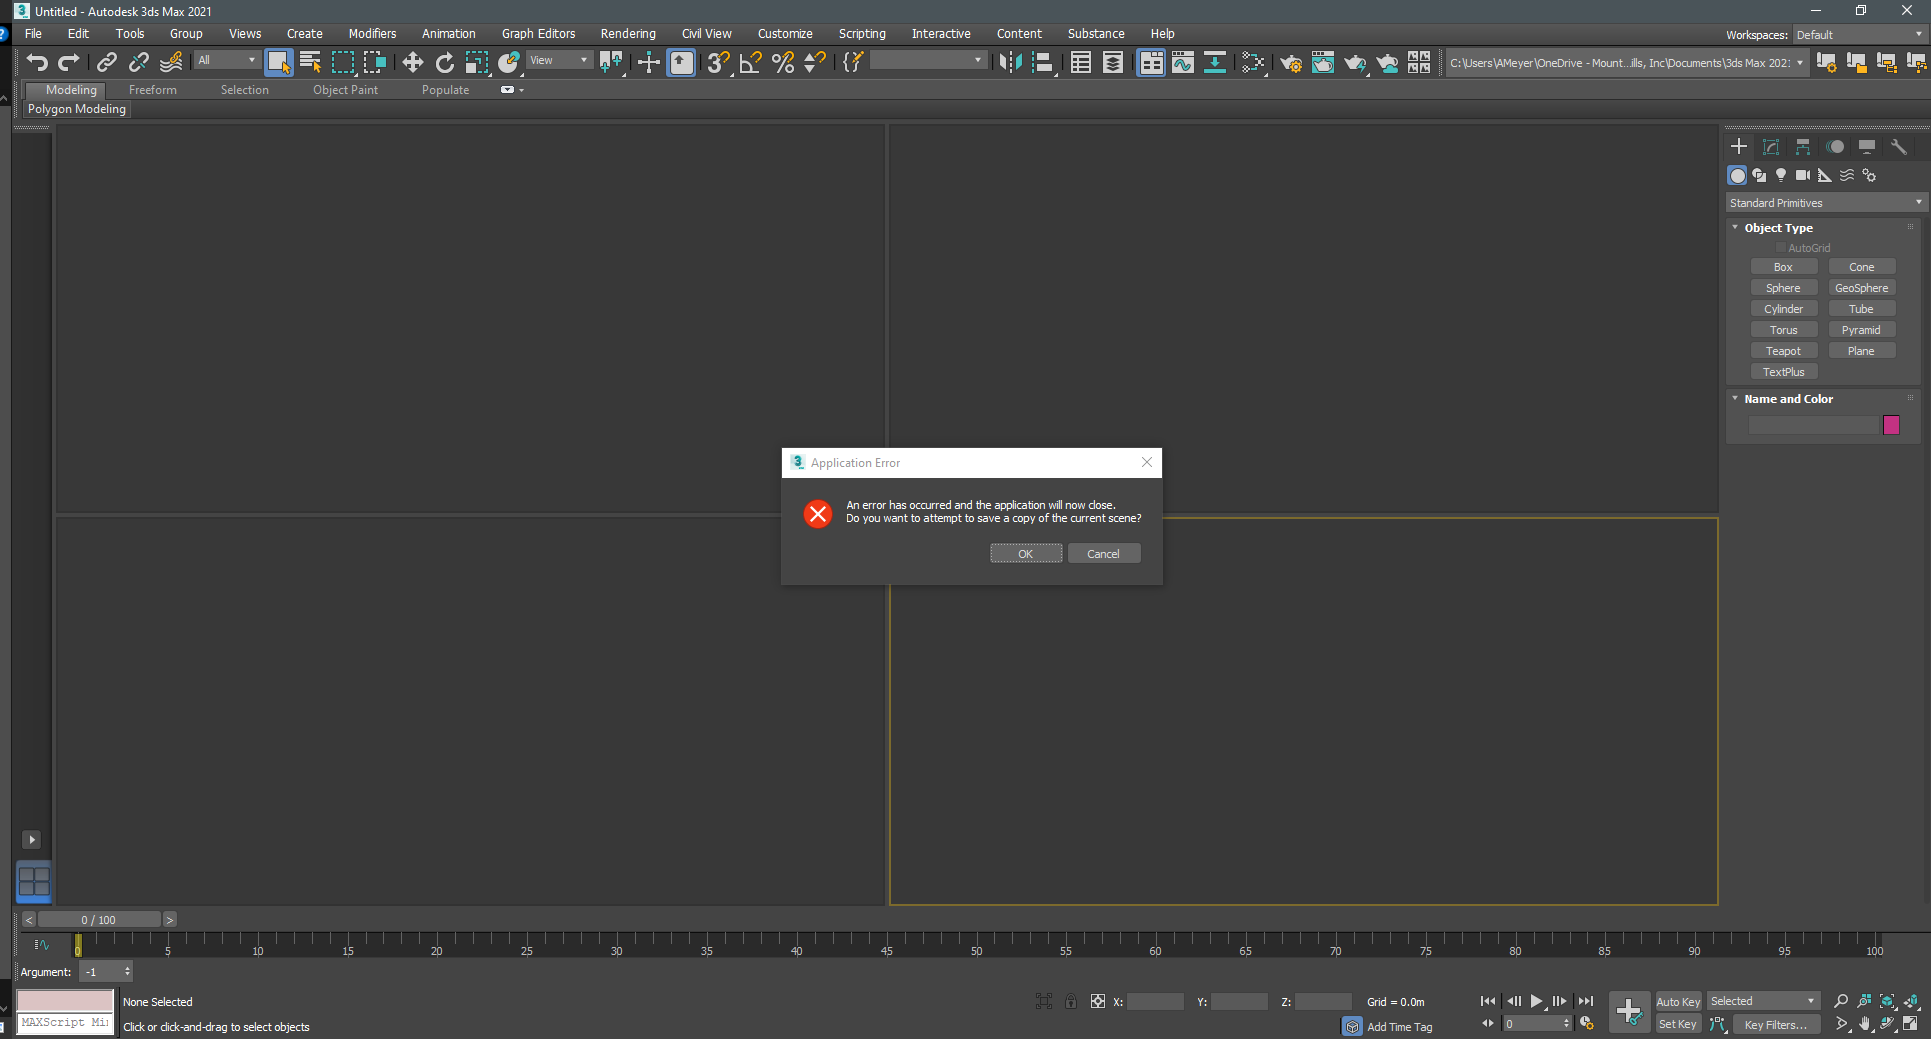The image size is (1931, 1039).
Task: Click the Undo arrow icon
Action: [37, 62]
